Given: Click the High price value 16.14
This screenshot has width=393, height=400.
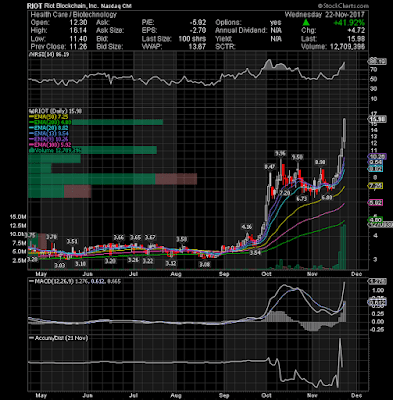Looking at the screenshot, I should (x=79, y=31).
